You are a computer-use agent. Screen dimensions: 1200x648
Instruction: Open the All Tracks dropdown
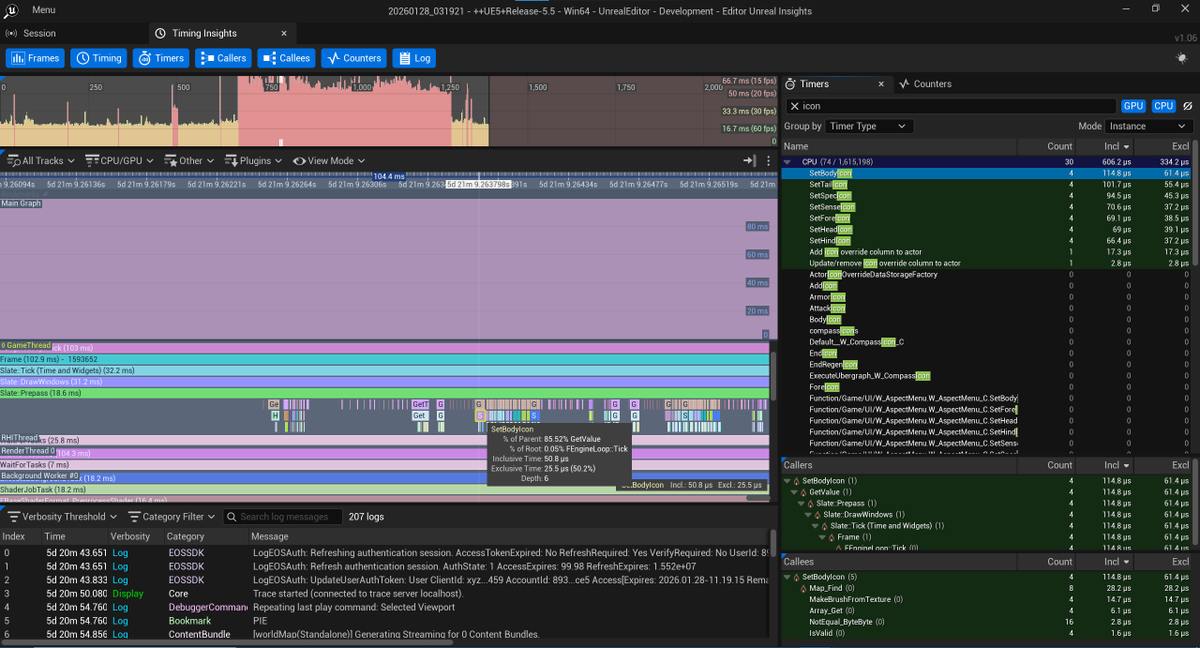pos(40,160)
